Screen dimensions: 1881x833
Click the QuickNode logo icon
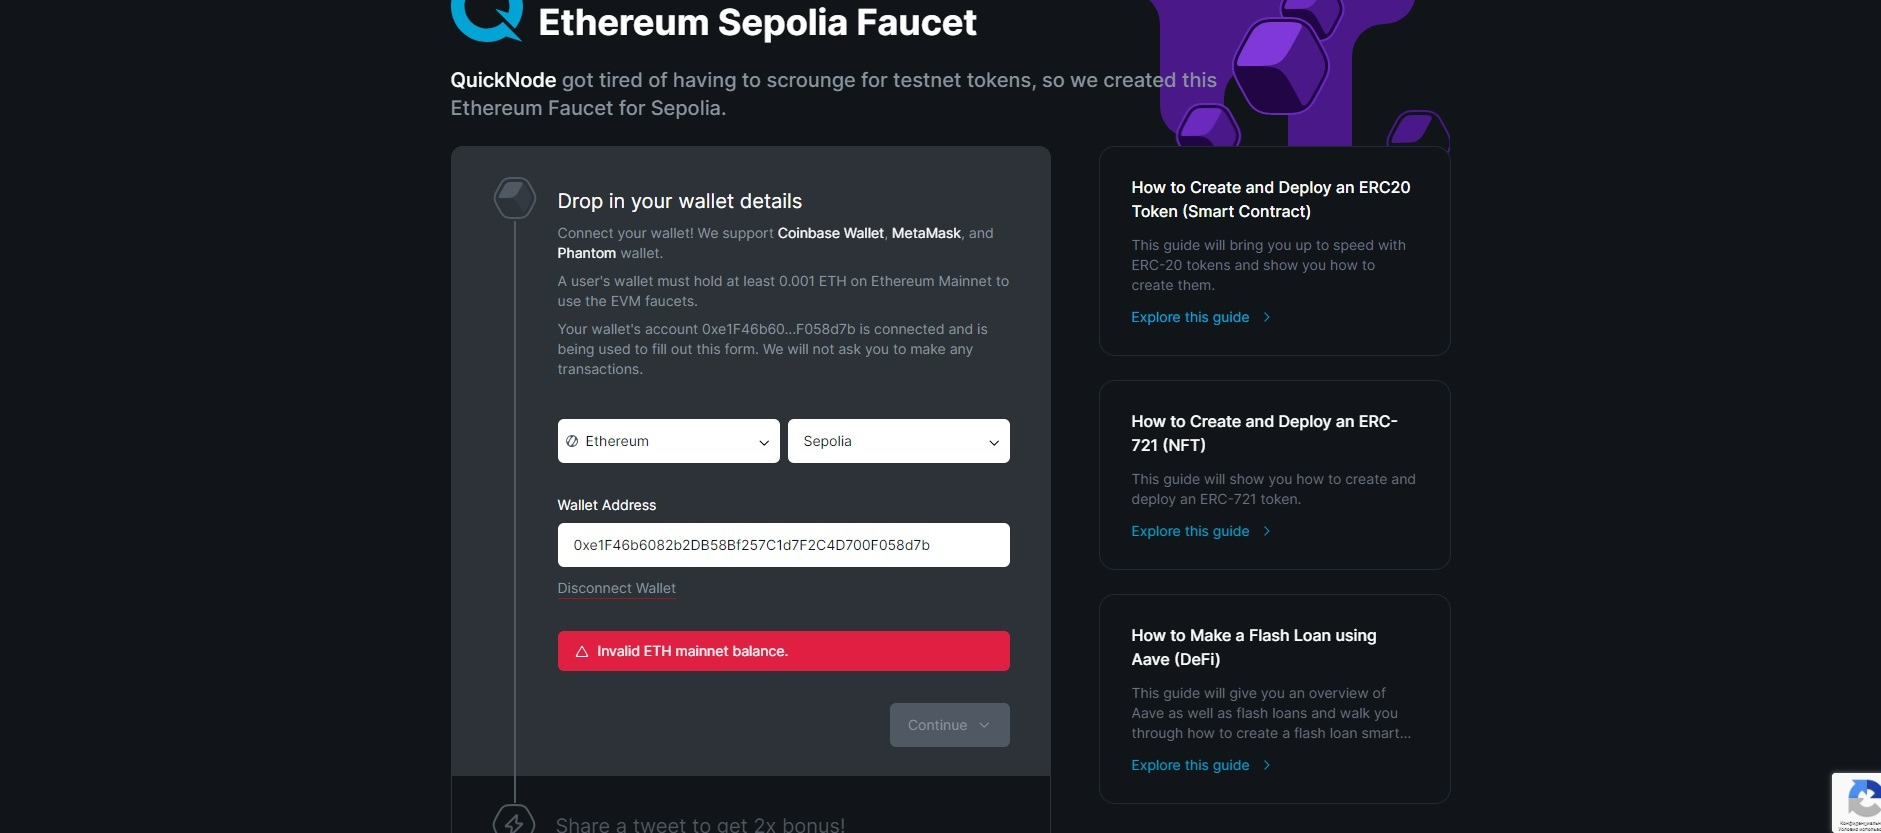pos(487,19)
